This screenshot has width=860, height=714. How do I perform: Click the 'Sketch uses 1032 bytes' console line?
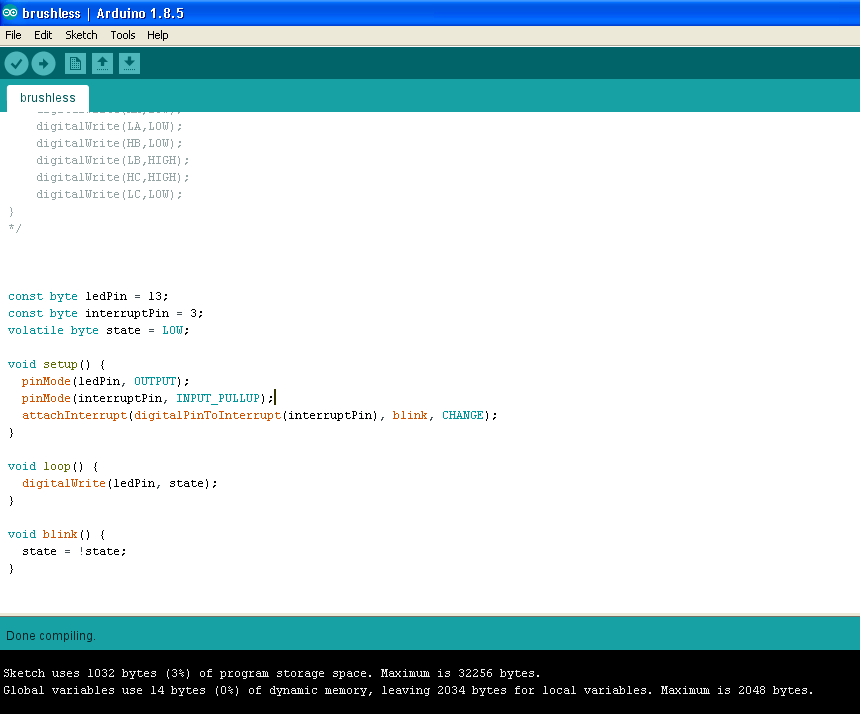(x=271, y=673)
